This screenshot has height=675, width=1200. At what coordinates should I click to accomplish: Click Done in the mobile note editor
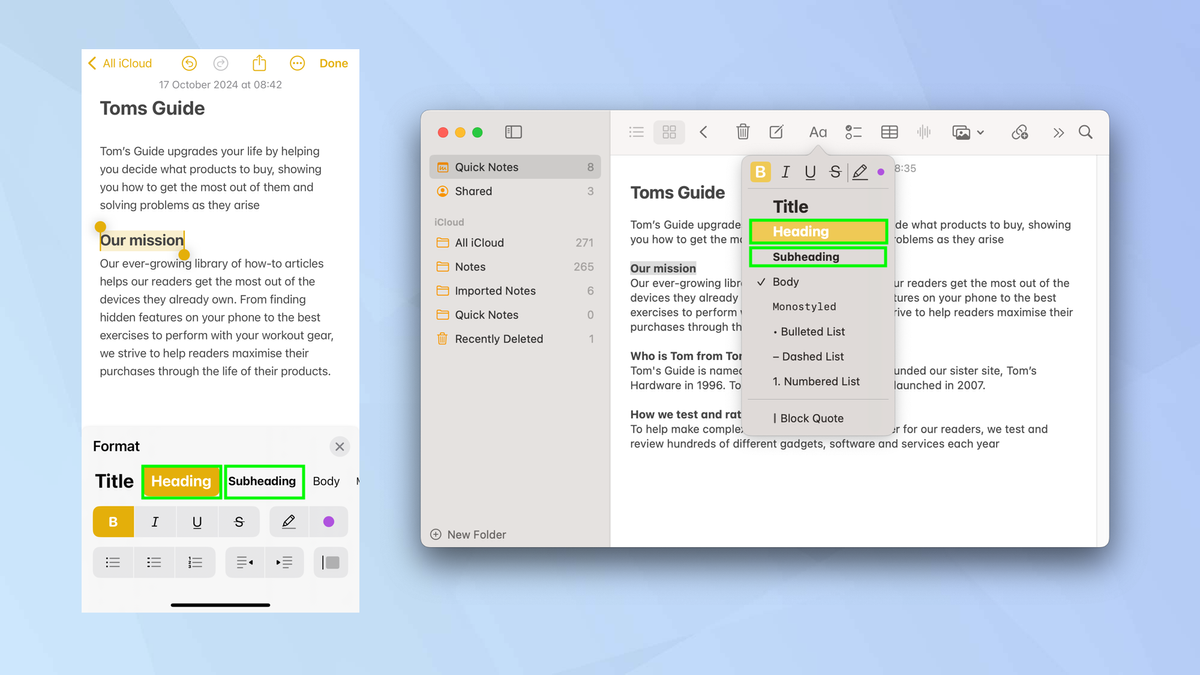333,63
